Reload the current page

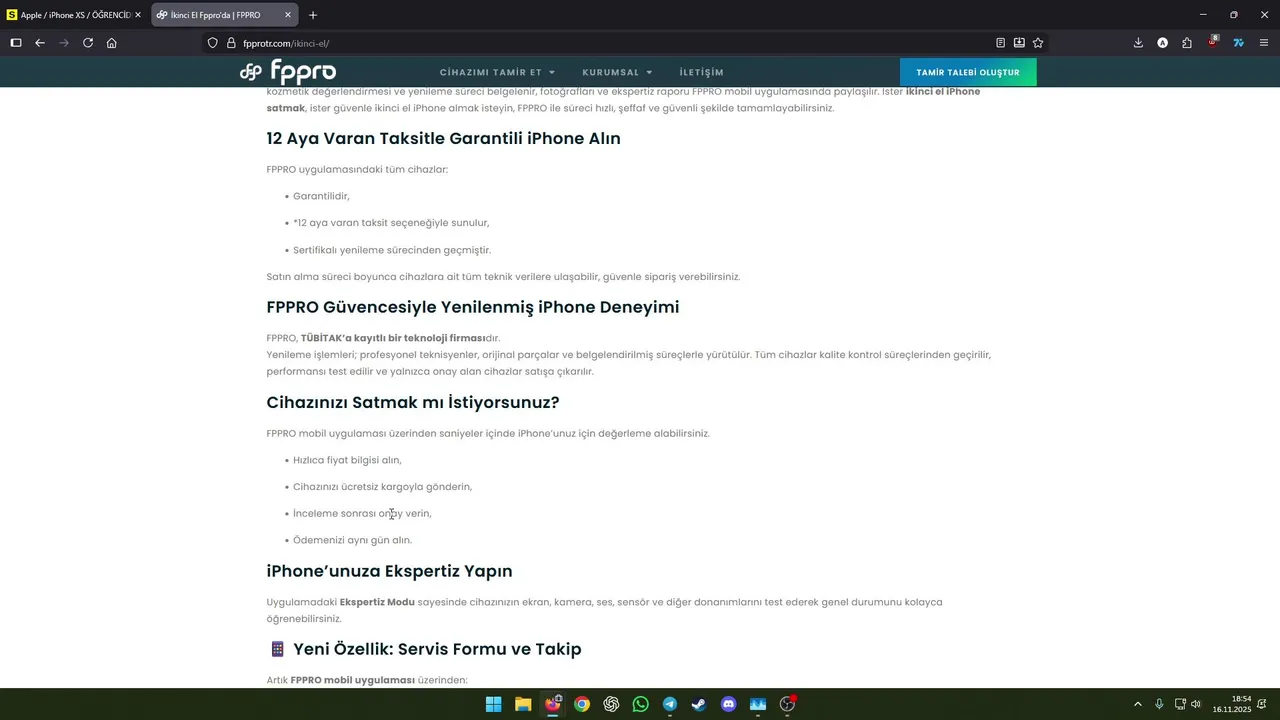point(88,43)
